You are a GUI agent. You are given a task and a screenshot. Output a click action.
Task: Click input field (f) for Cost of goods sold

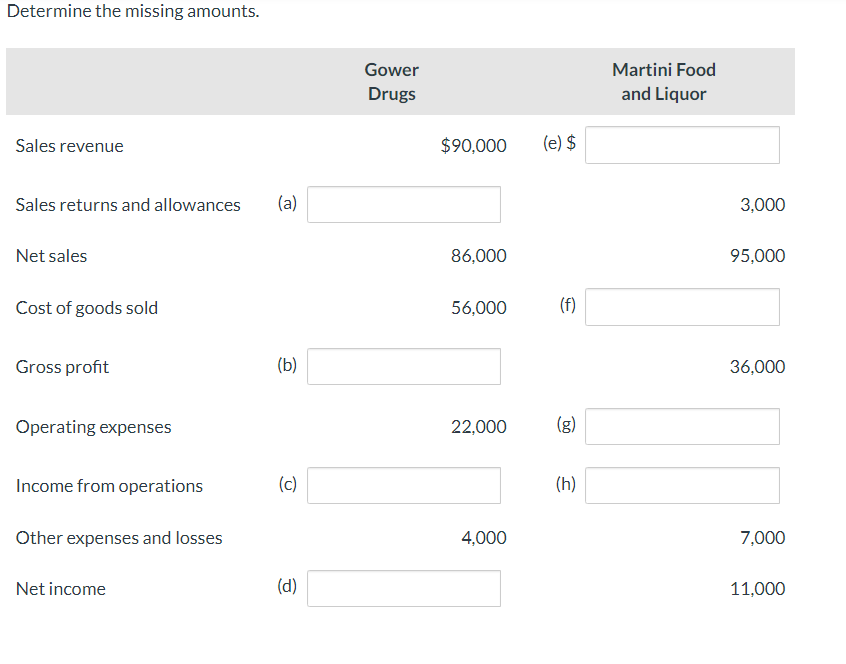(682, 306)
